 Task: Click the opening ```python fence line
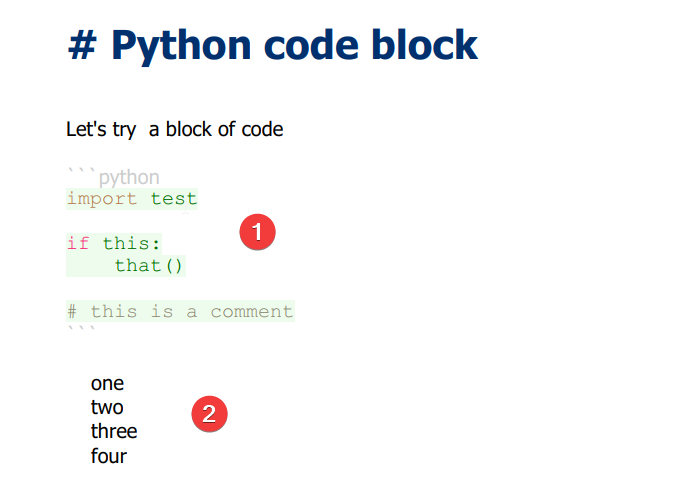(x=113, y=177)
